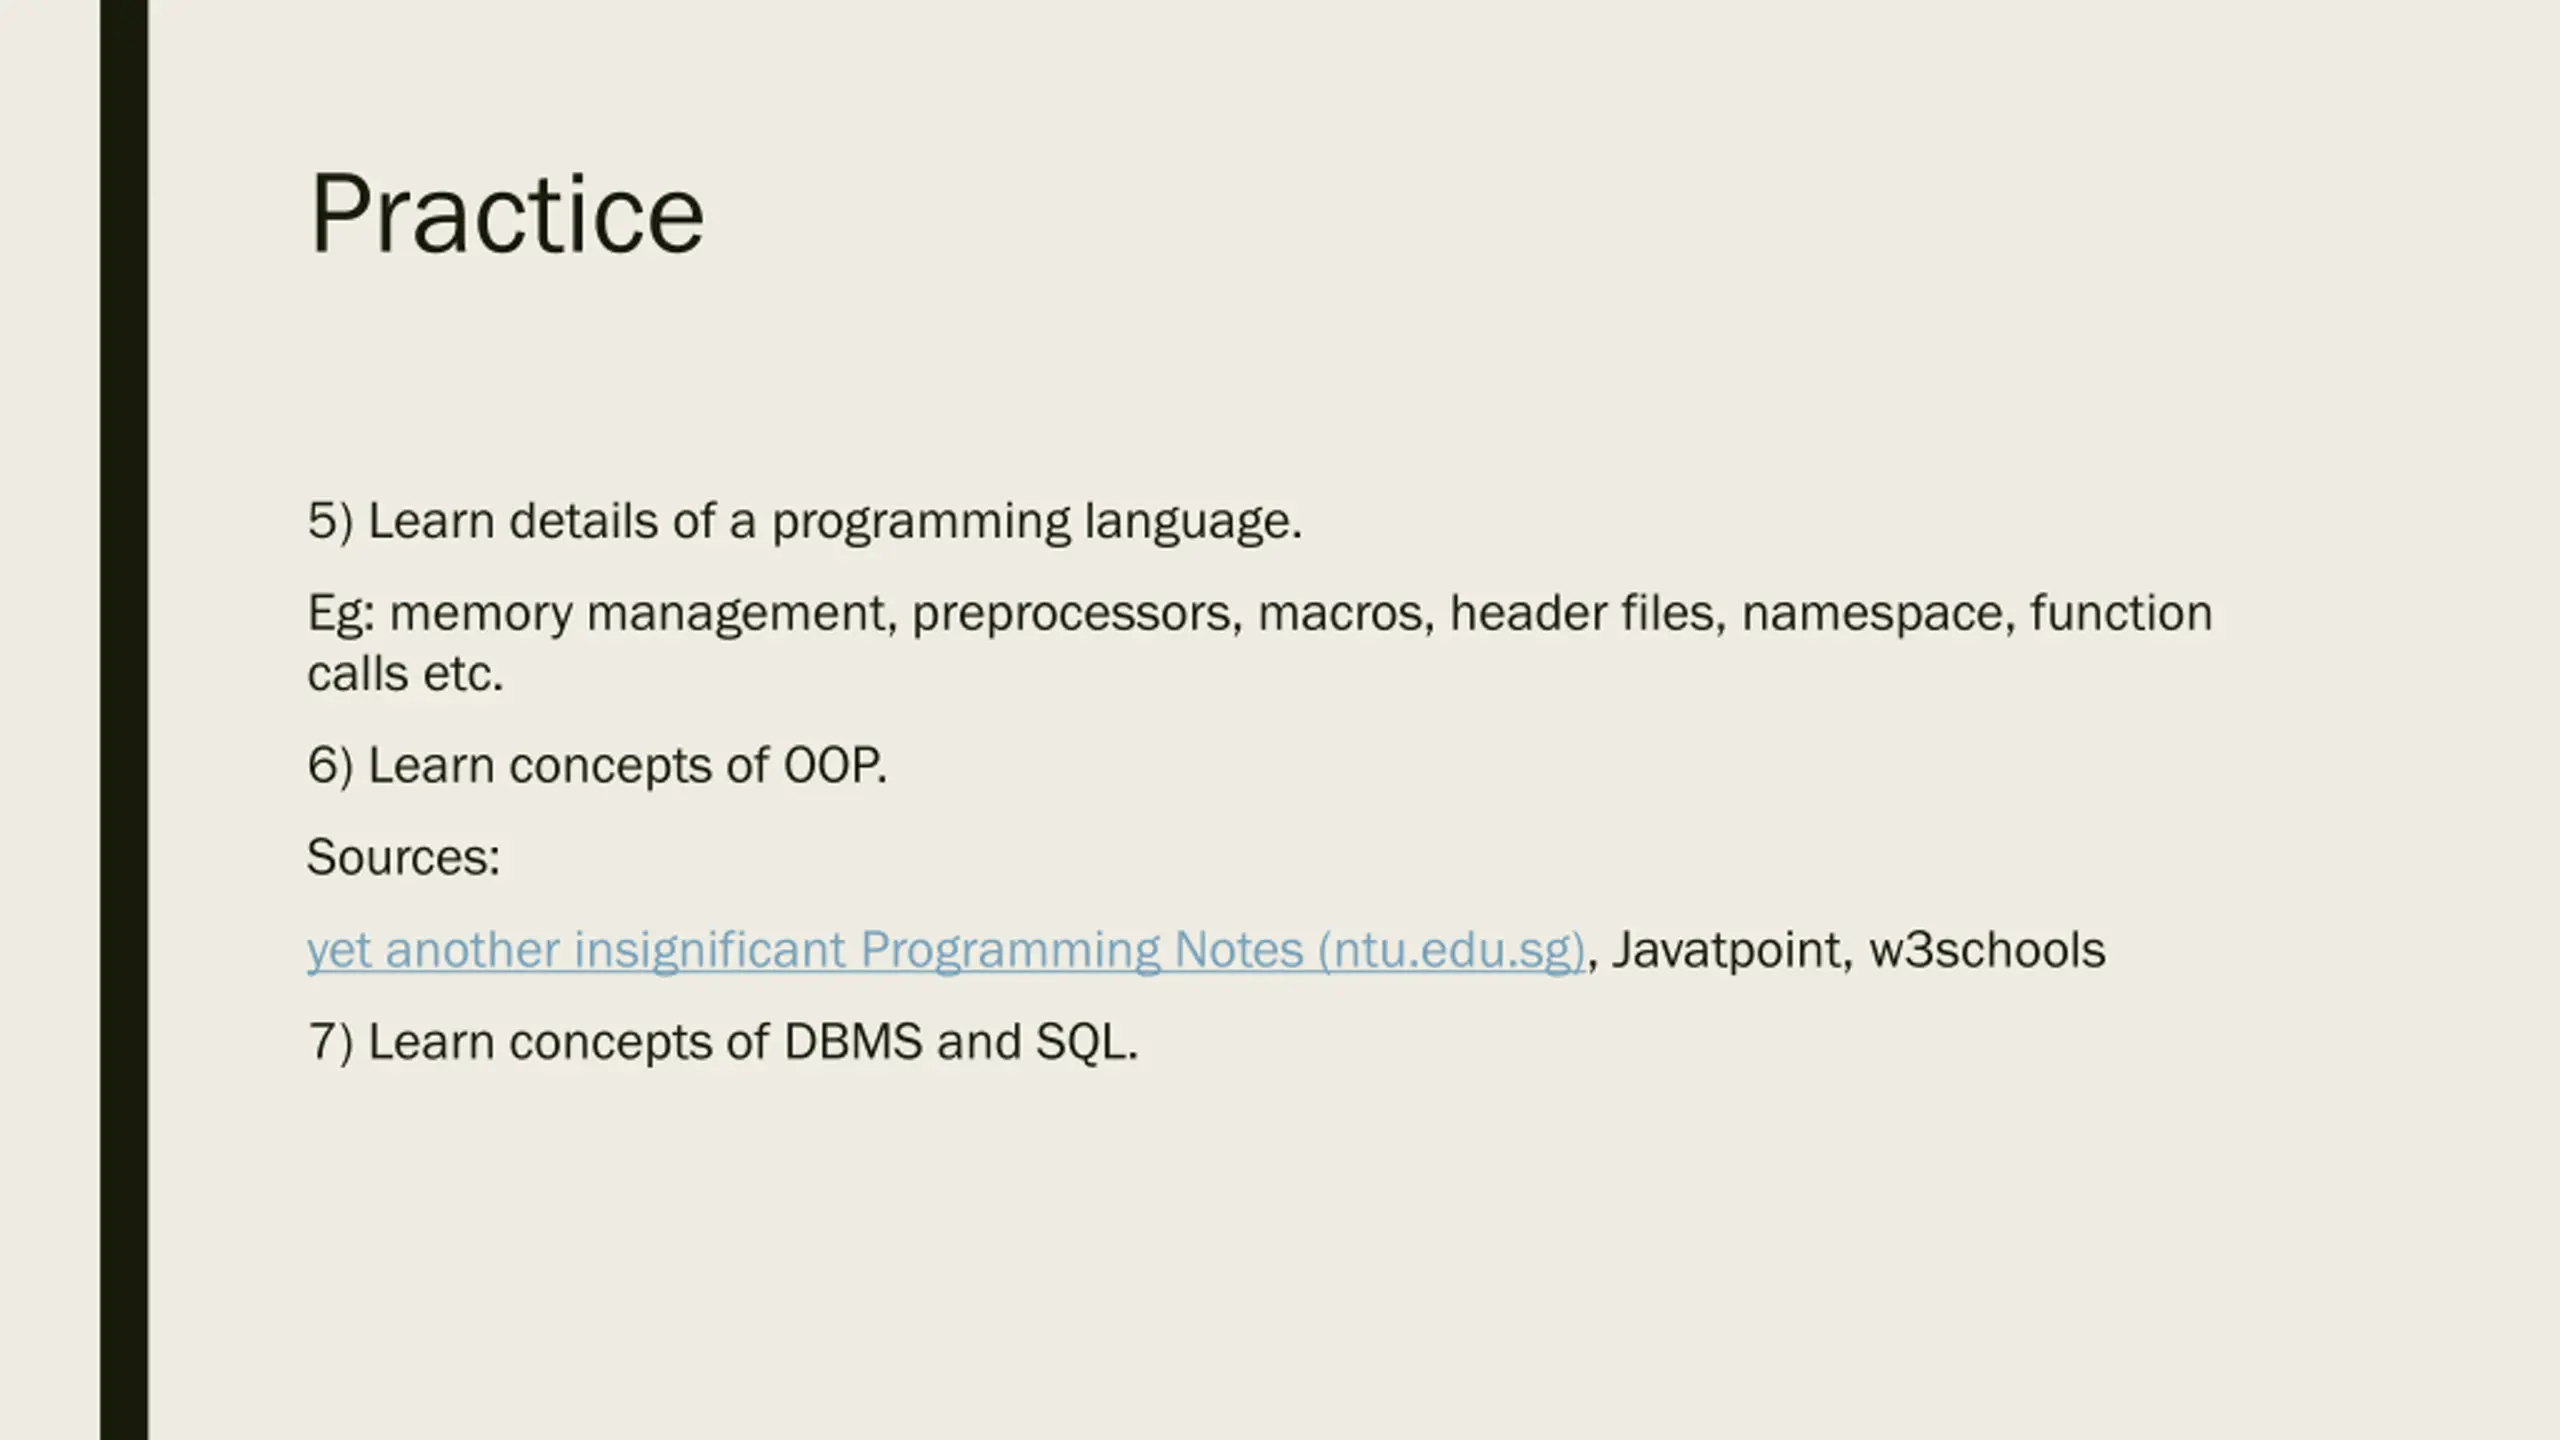This screenshot has height=1440, width=2560.
Task: Click the 'Eg: memory management' example line
Action: click(x=1260, y=613)
